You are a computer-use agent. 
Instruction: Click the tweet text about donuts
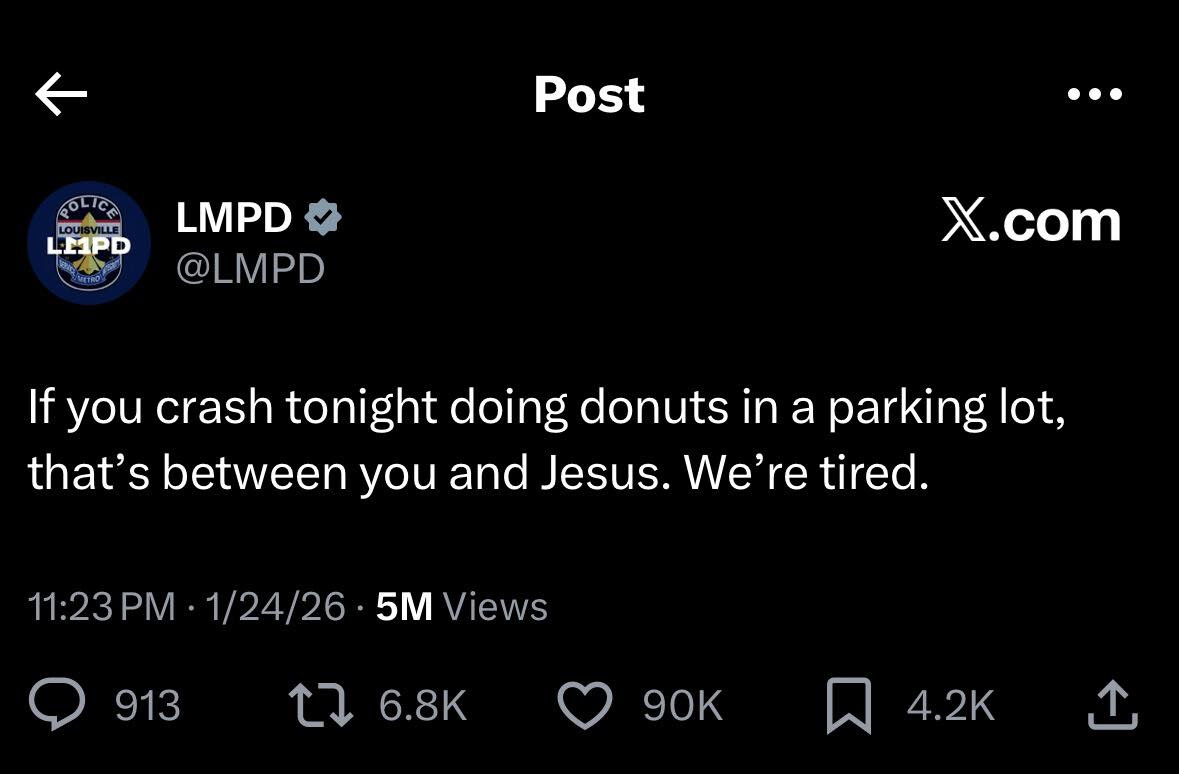[x=545, y=441]
